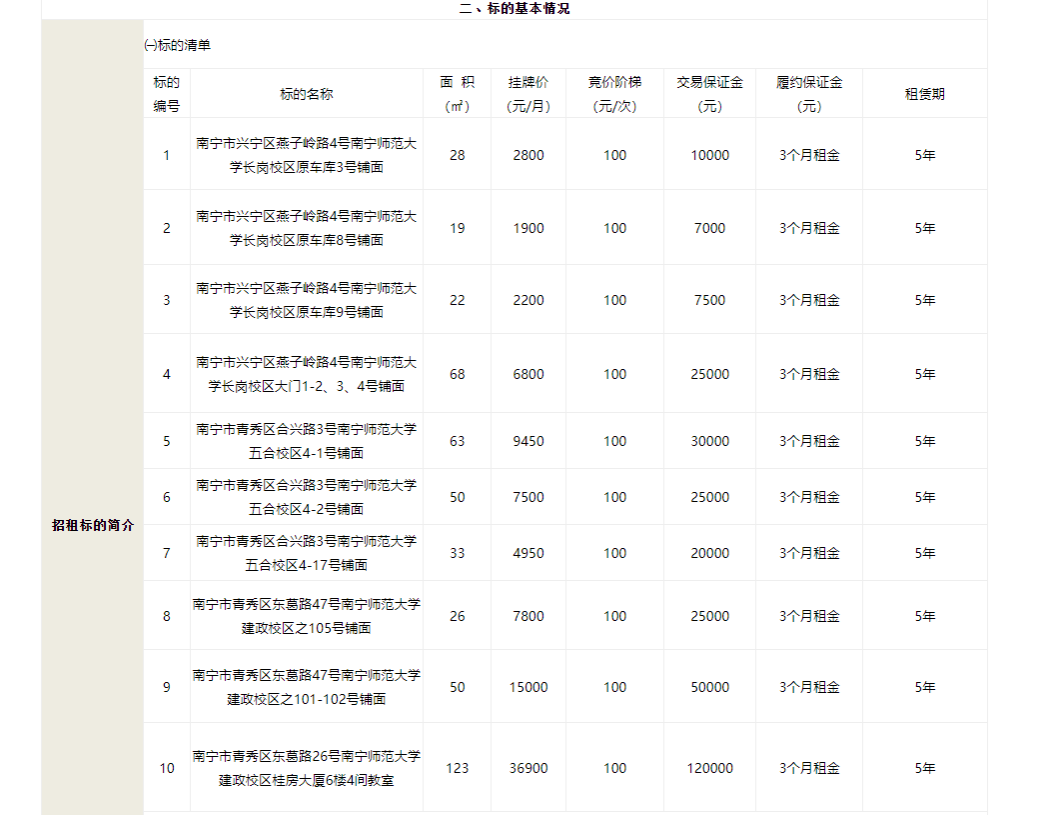Click the 桂房大厦6楼4间教室 listing name

(x=306, y=768)
